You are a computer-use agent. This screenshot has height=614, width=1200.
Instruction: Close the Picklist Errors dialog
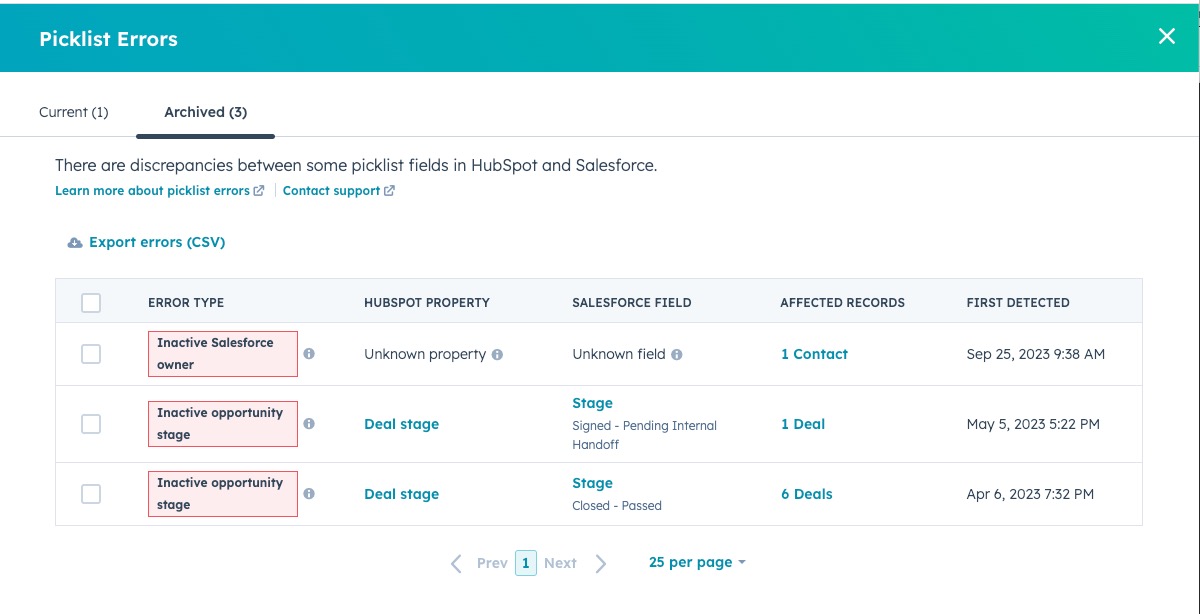pyautogui.click(x=1166, y=37)
